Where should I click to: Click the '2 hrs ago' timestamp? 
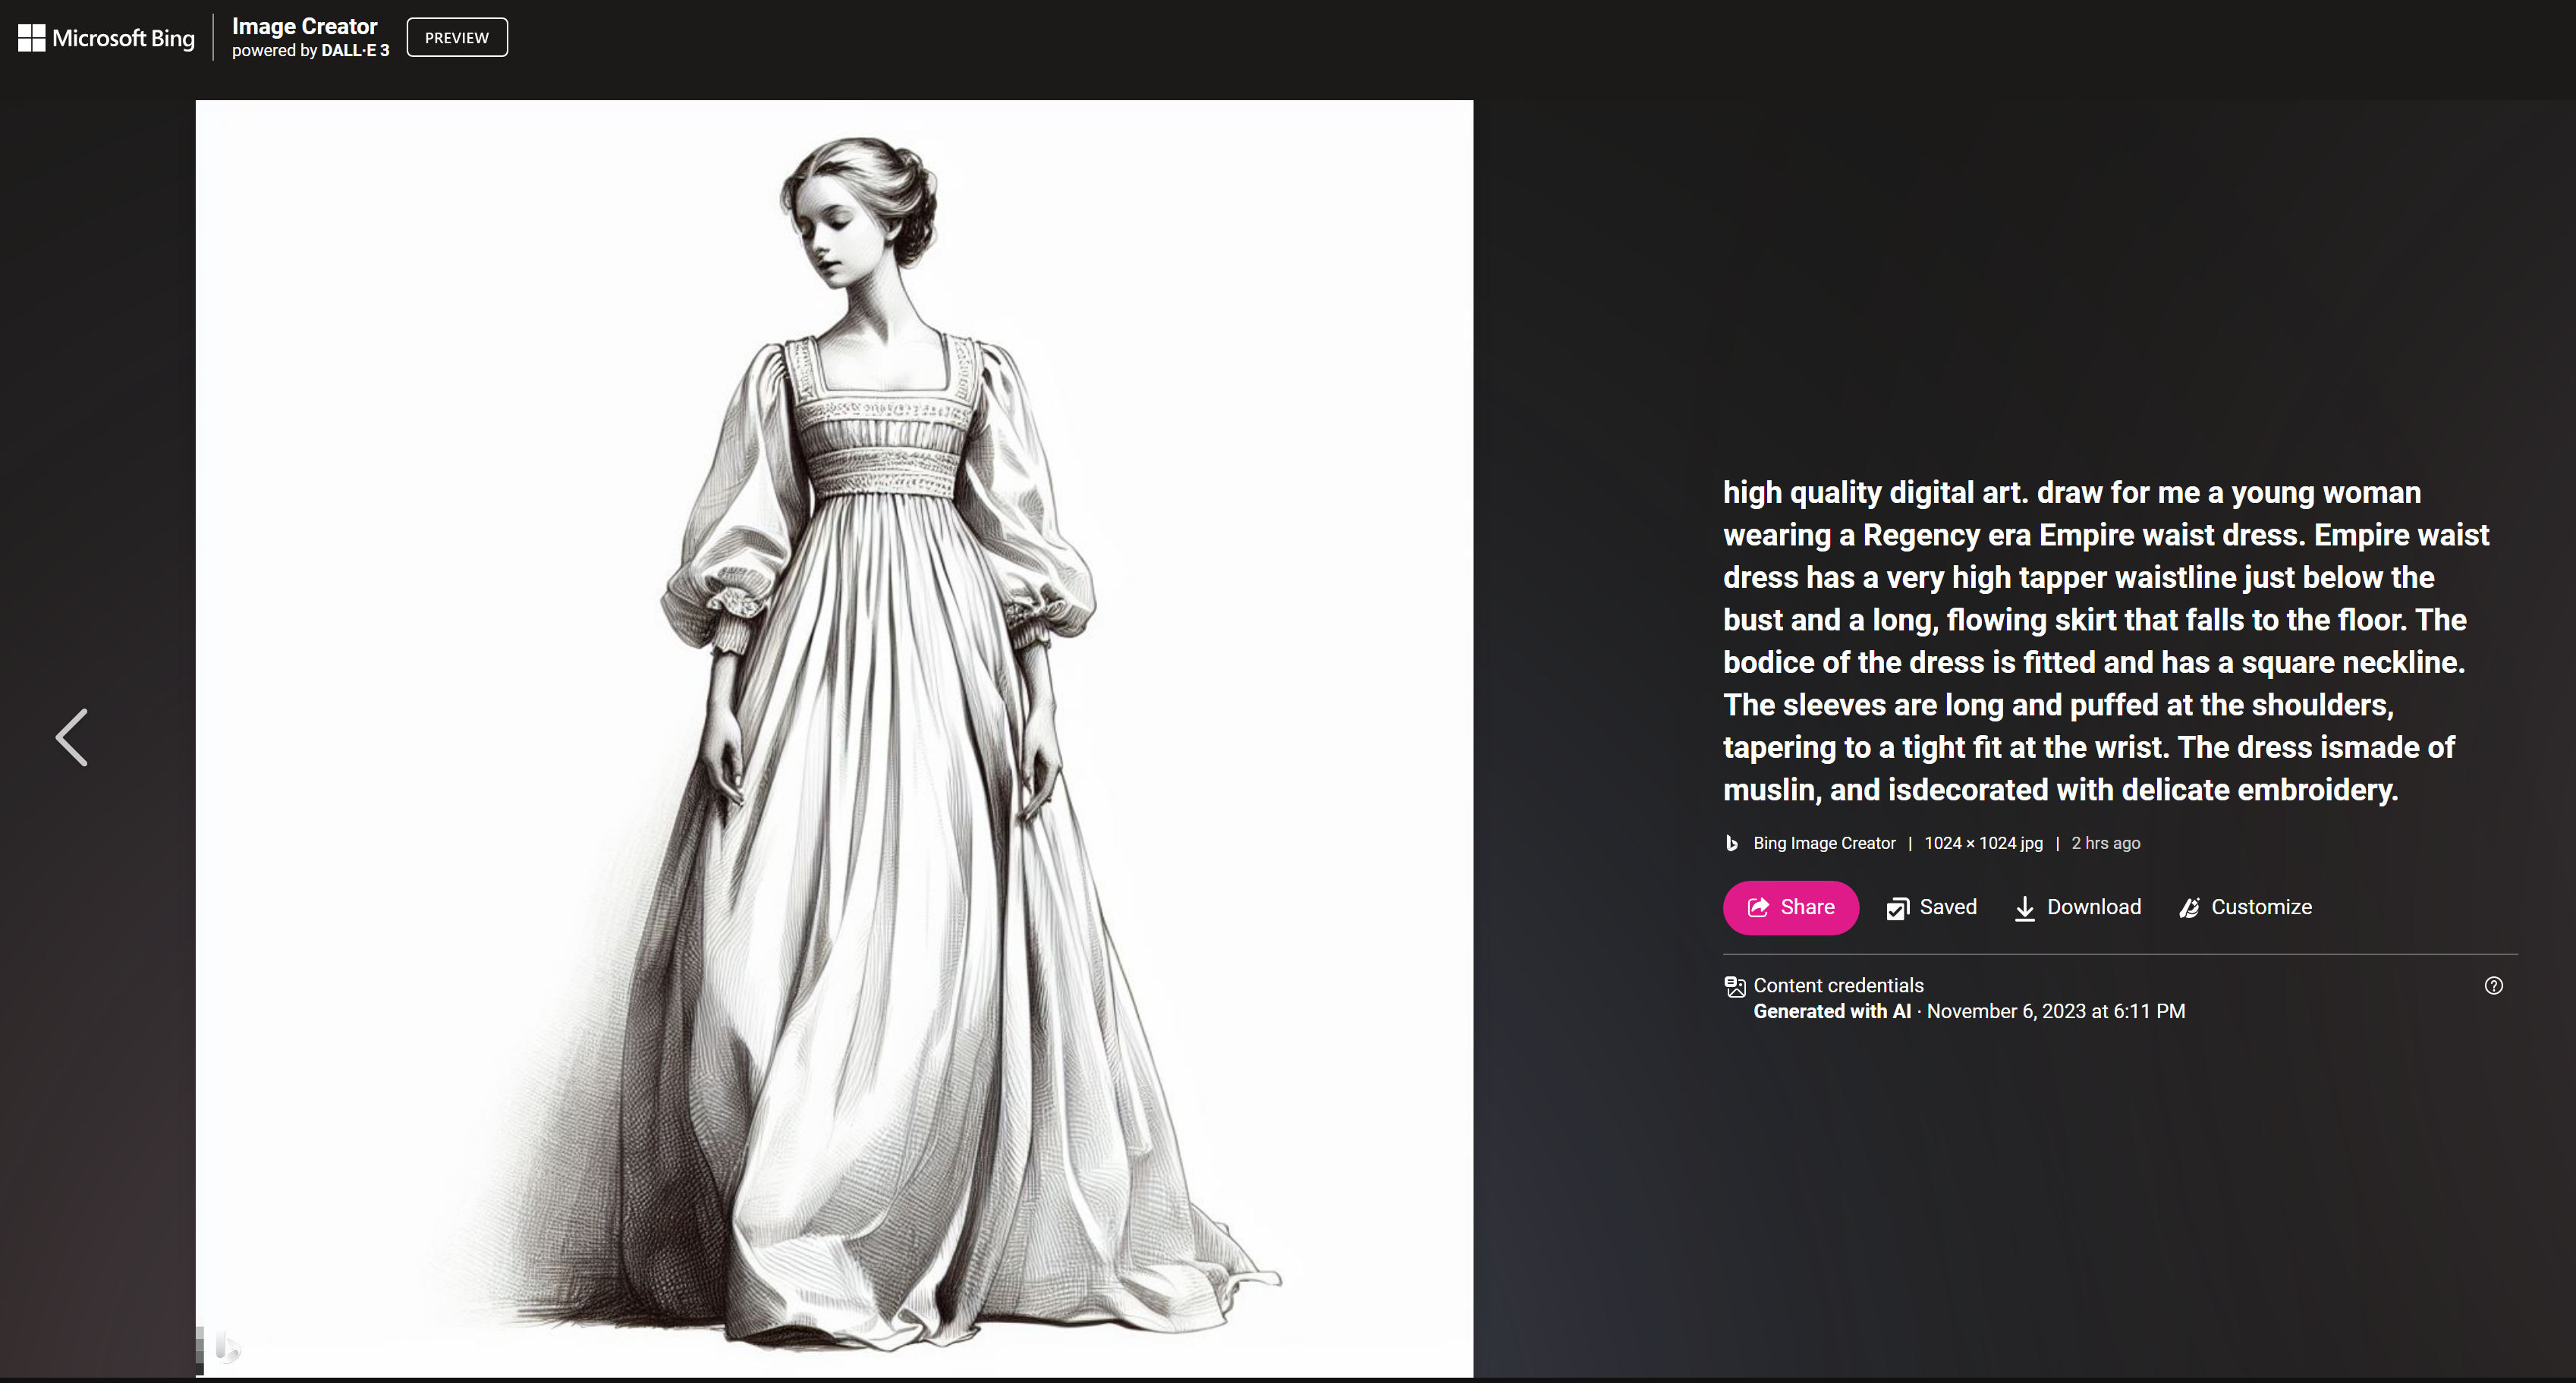click(x=2105, y=843)
